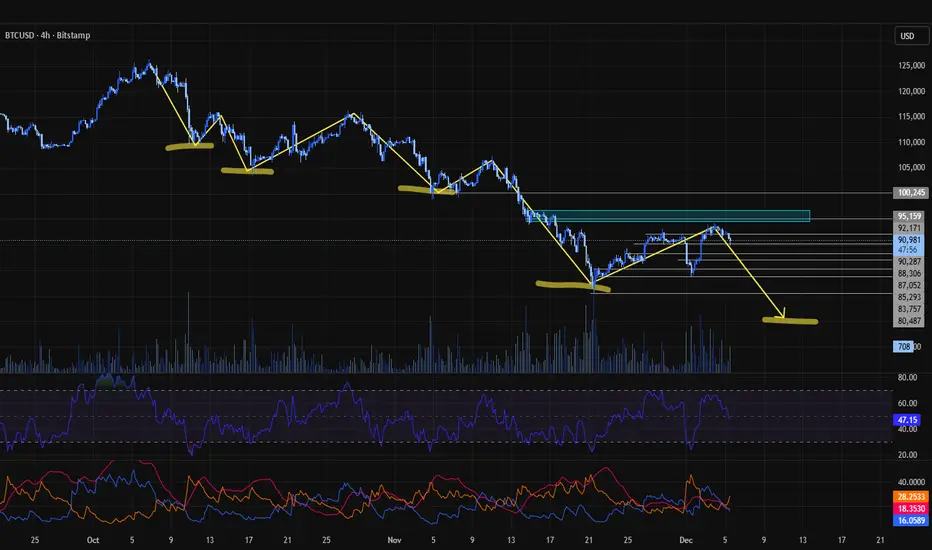This screenshot has width=932, height=550.
Task: Click the 40.0000 scale label in bottom pane
Action: [x=911, y=482]
